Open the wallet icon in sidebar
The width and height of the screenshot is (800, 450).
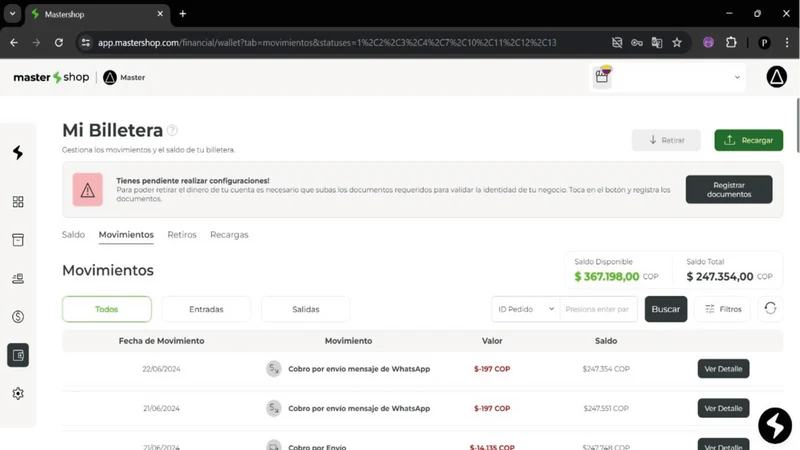coord(18,355)
